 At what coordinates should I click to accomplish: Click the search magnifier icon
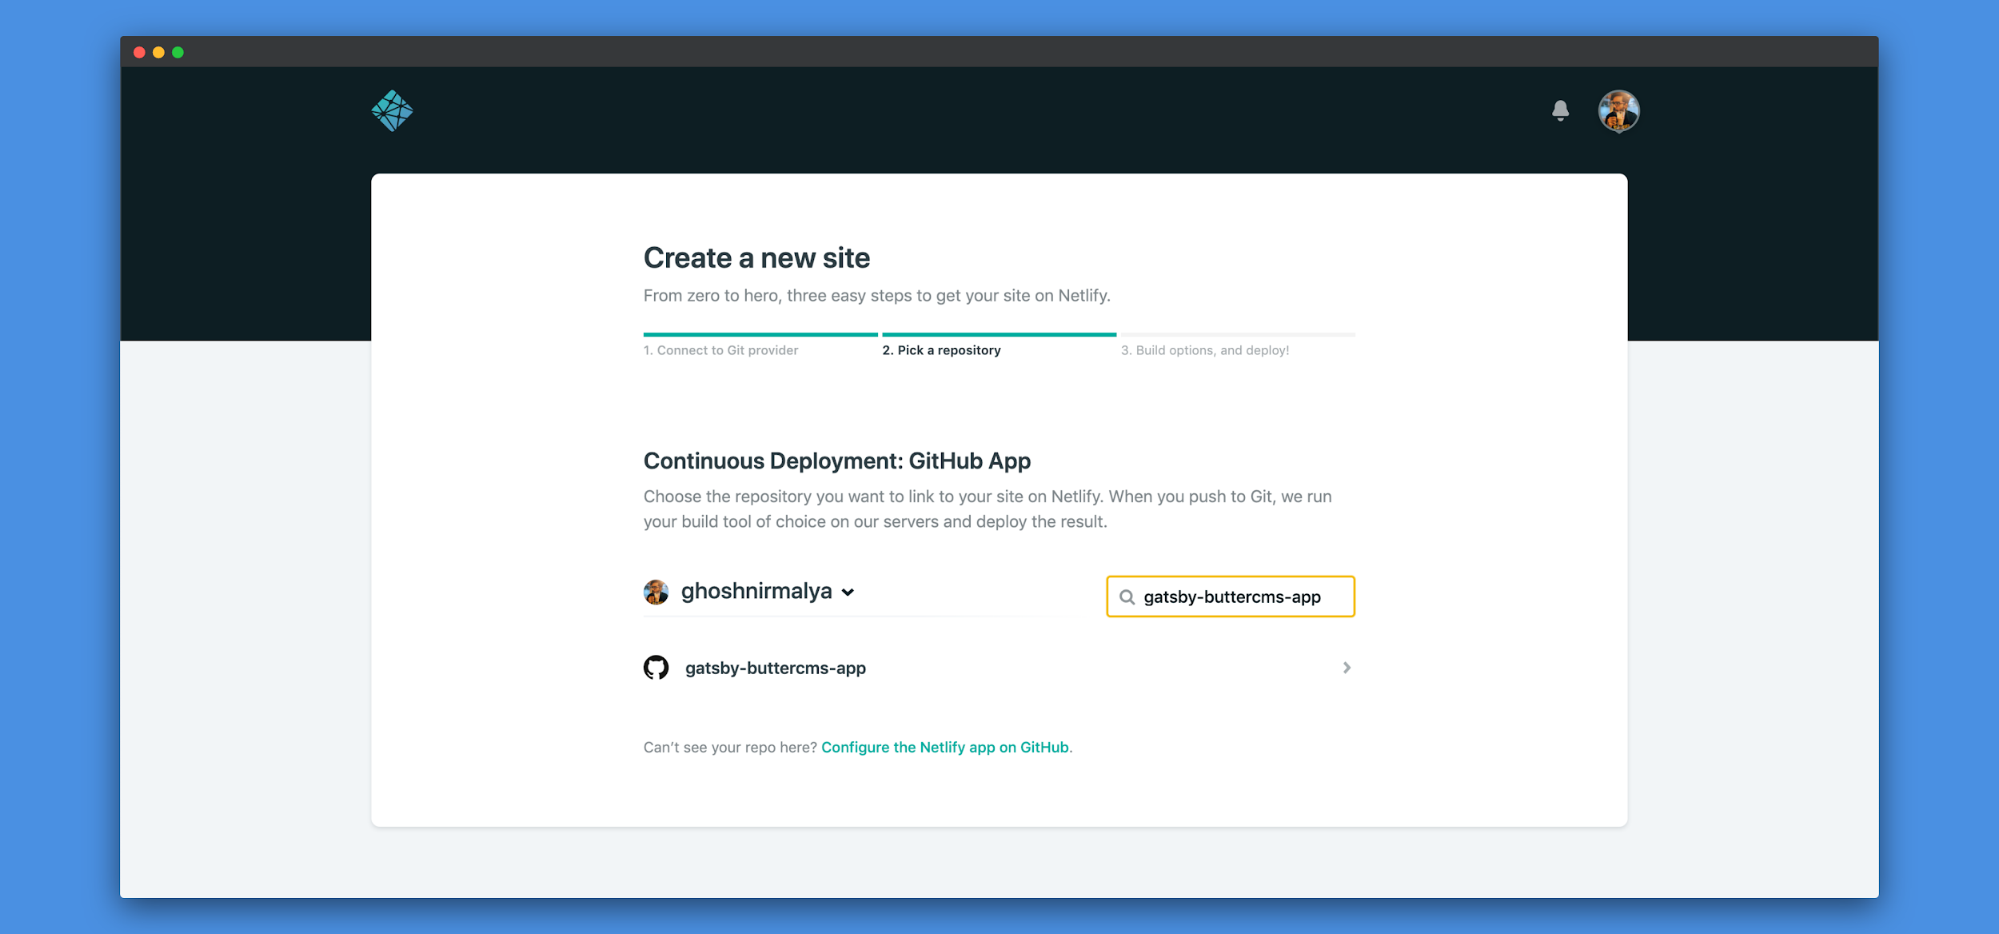coord(1127,597)
